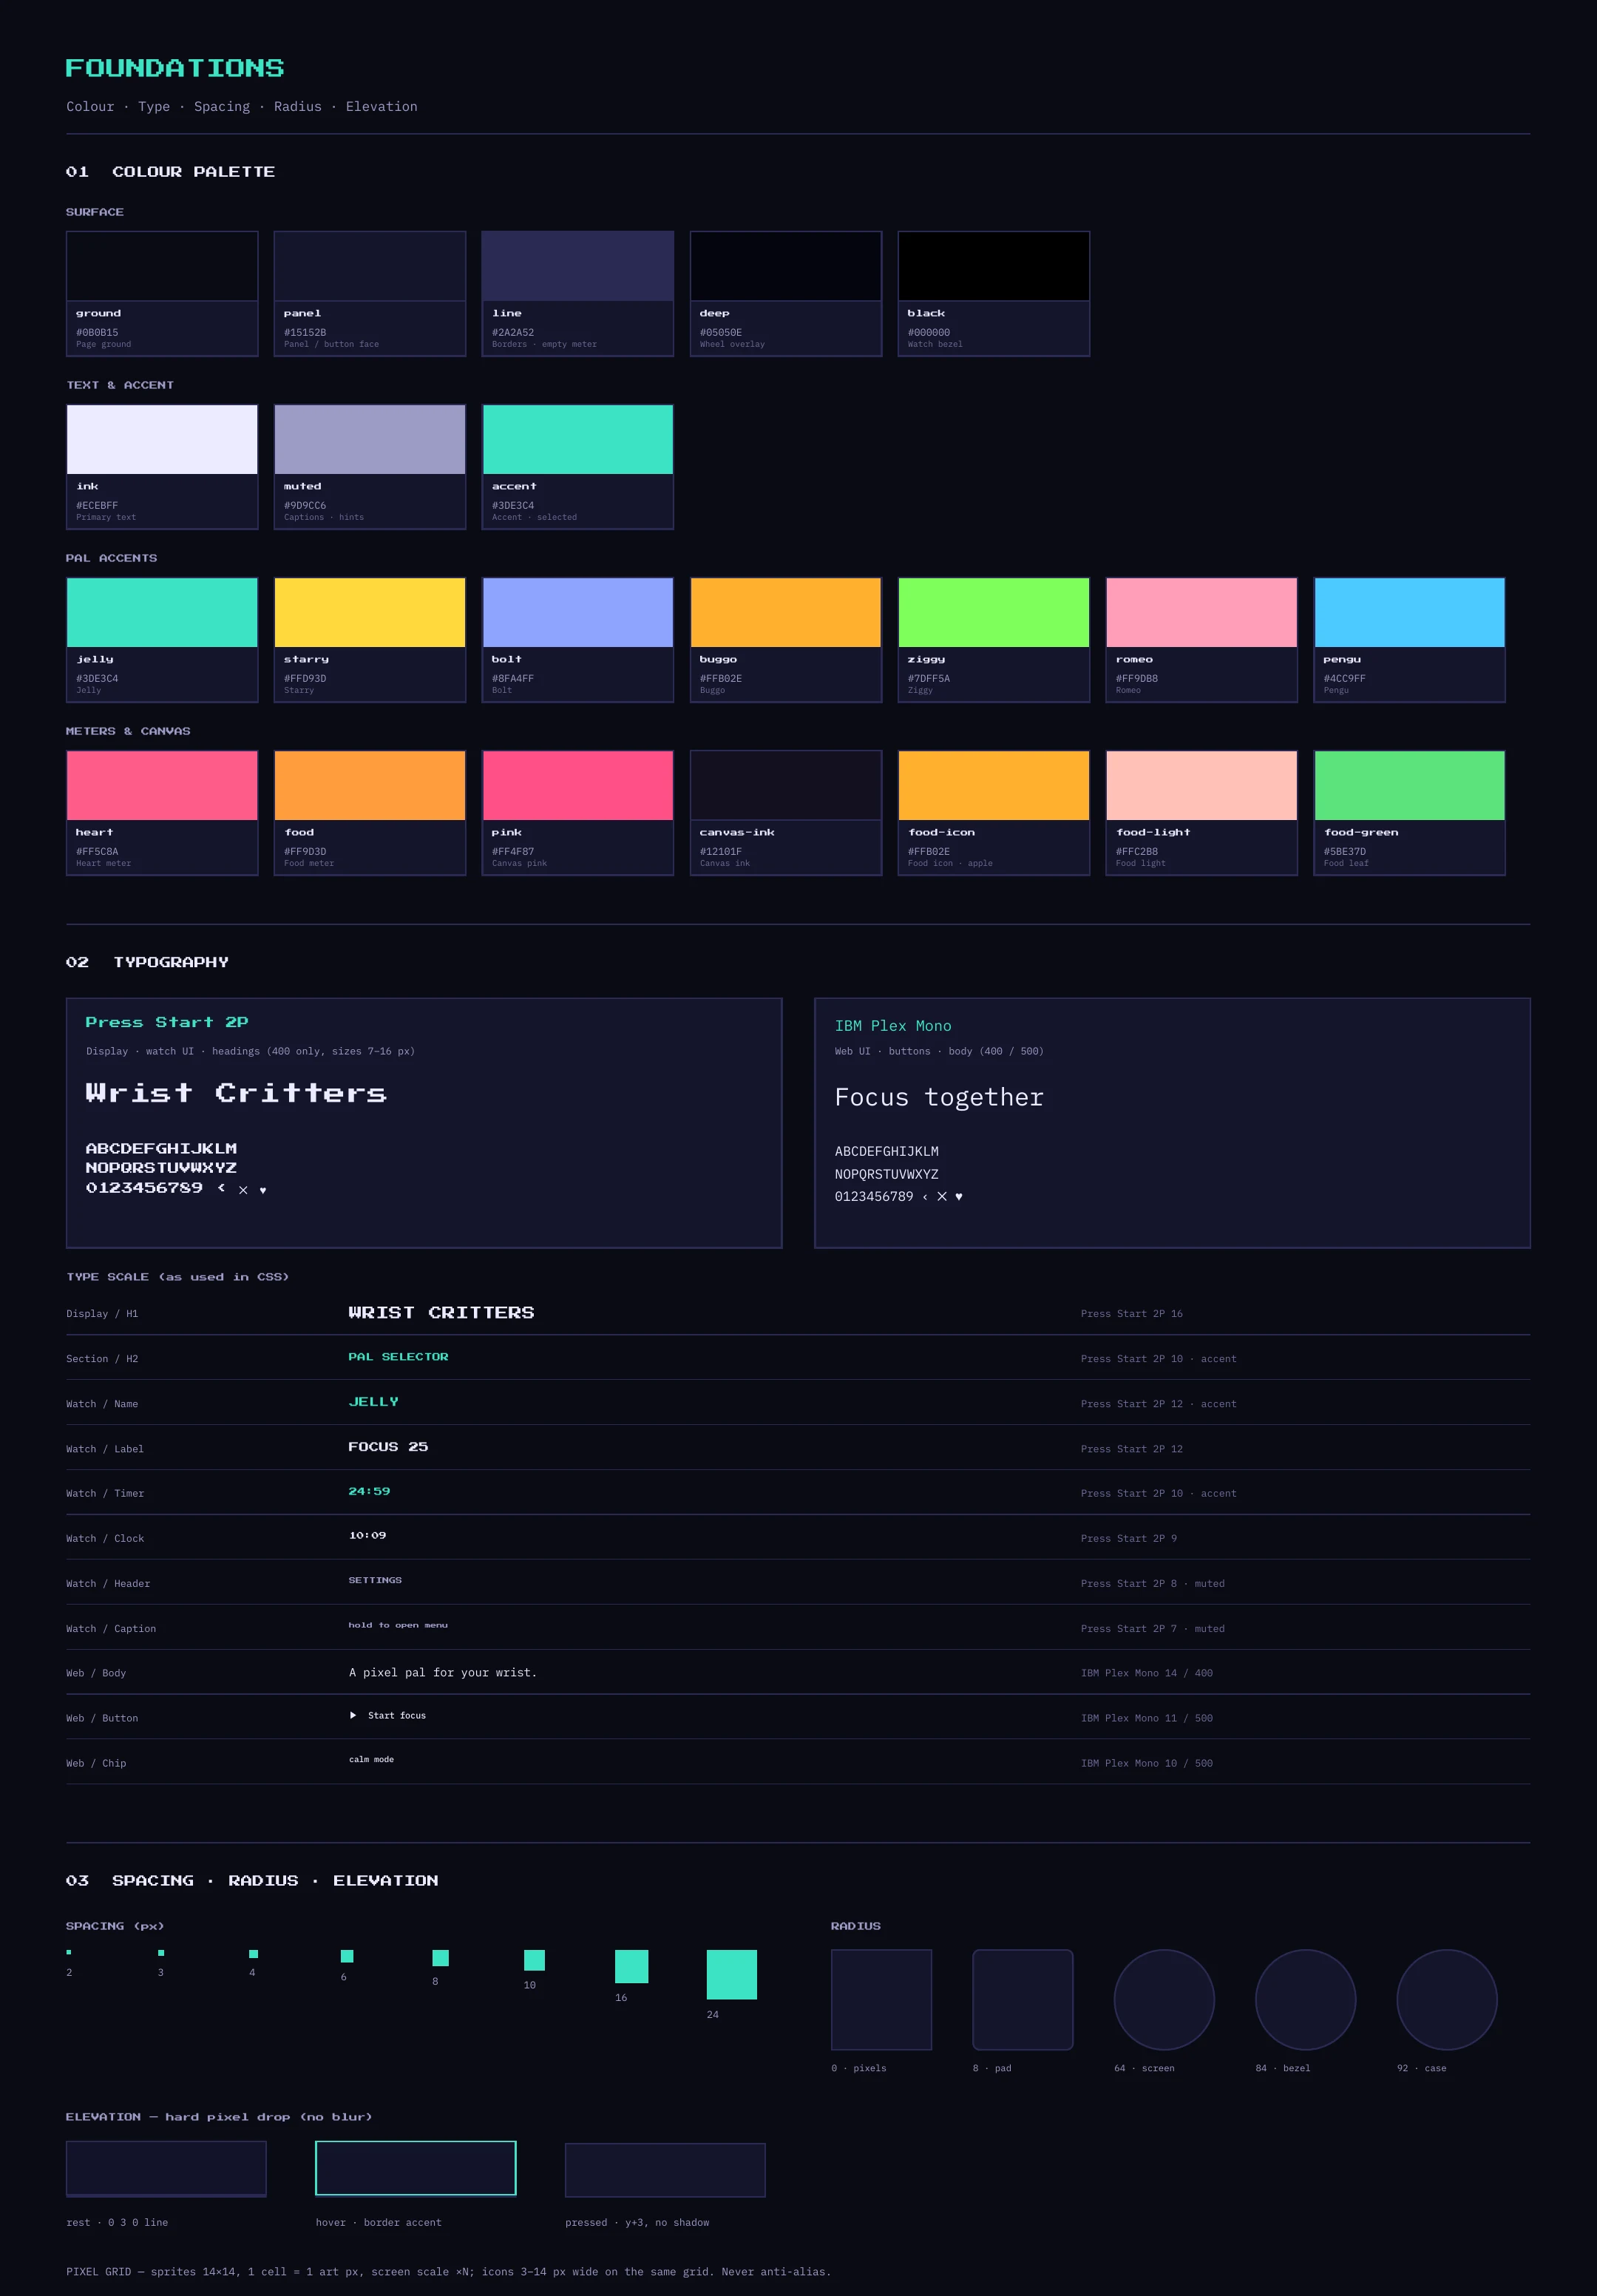The height and width of the screenshot is (2296, 1597).
Task: Click the IBM Plex Mono font card title
Action: click(x=893, y=1026)
